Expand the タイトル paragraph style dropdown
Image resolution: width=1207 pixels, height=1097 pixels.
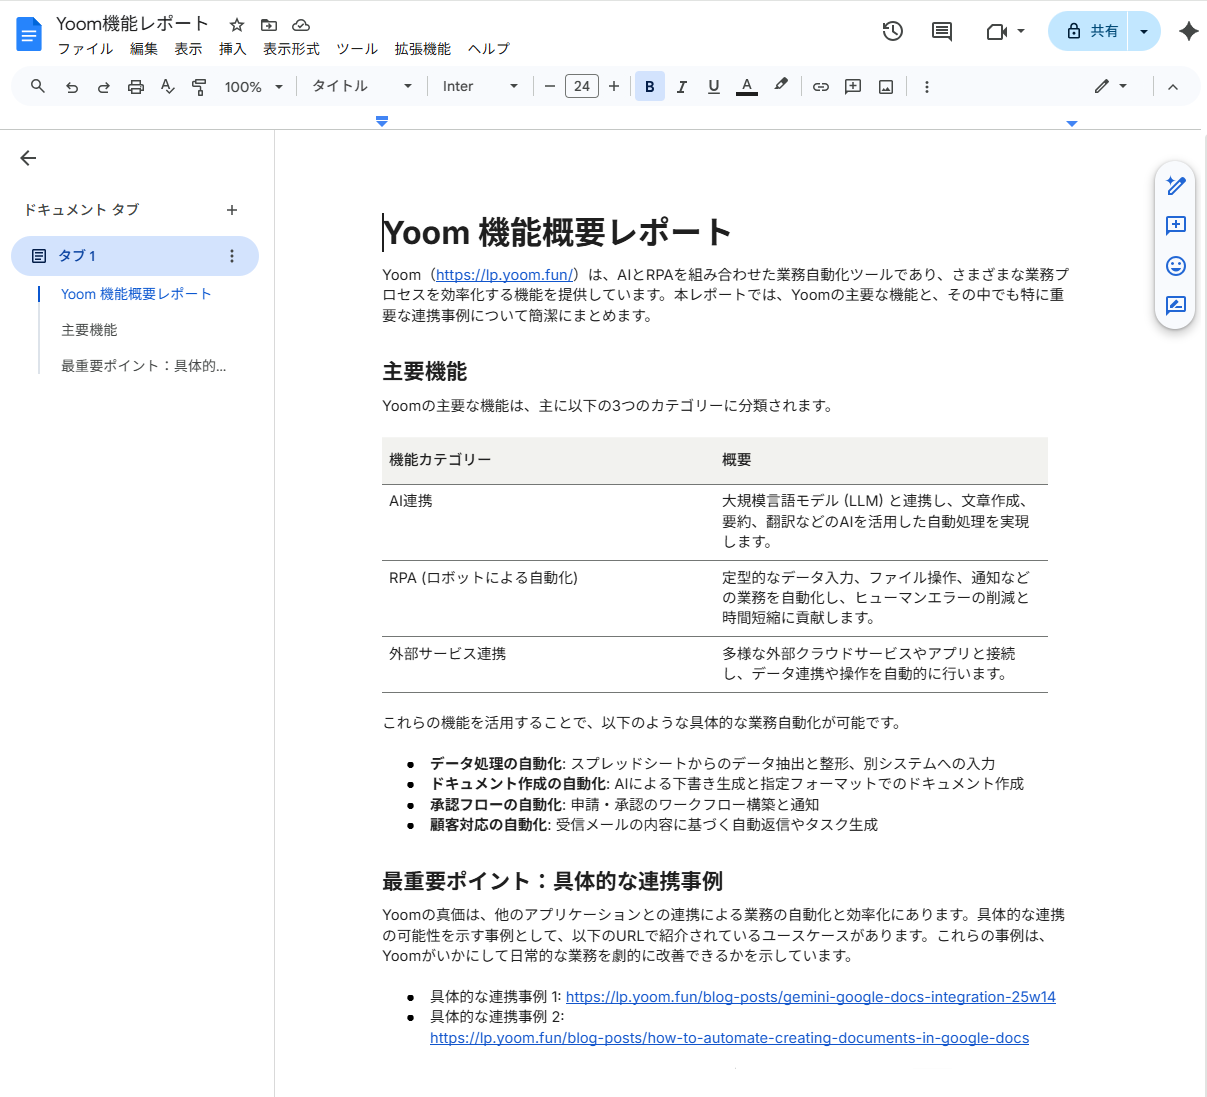361,87
